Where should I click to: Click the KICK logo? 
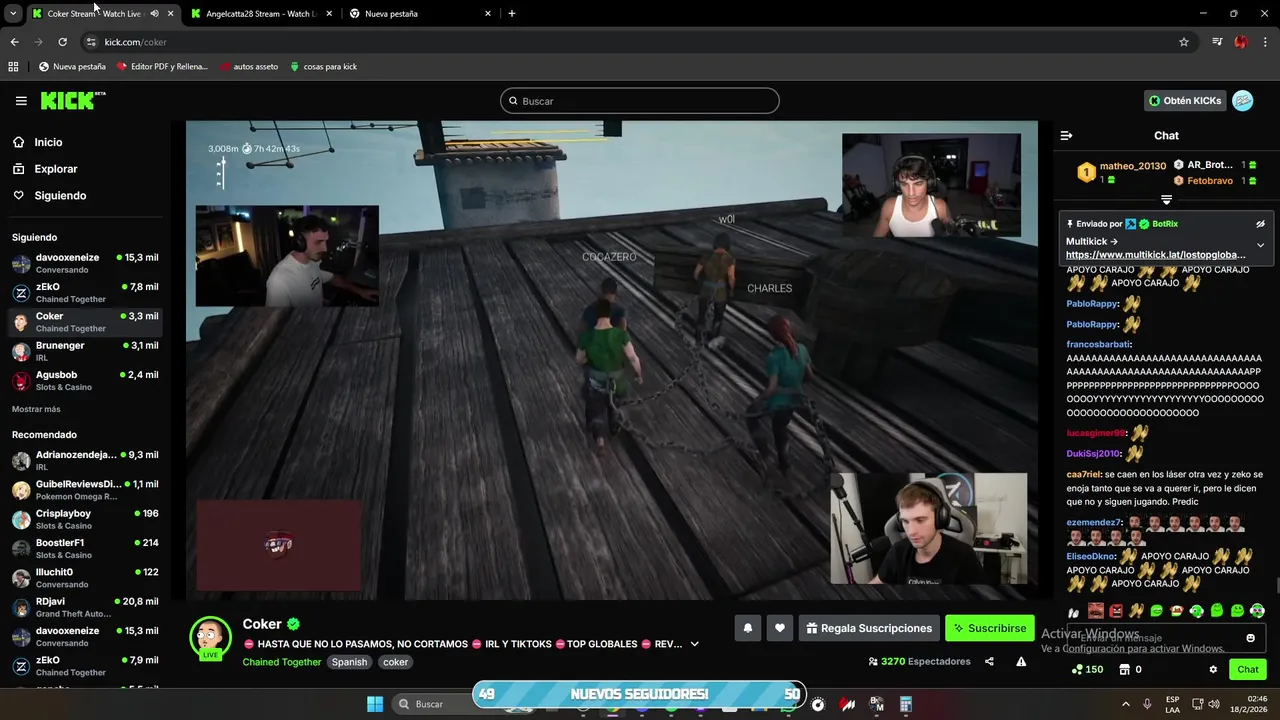point(72,100)
